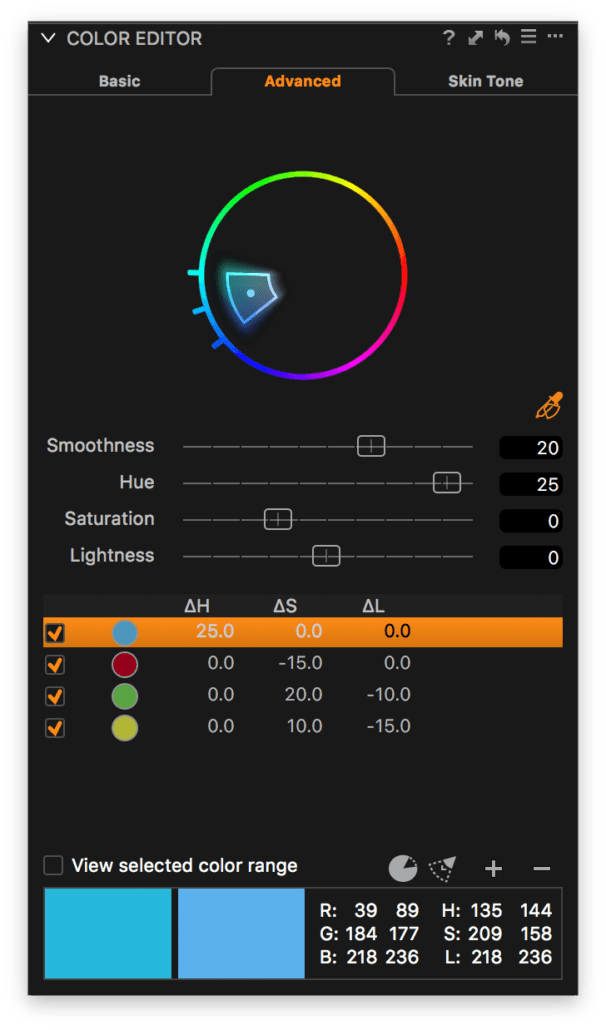
Task: Switch to the Basic tab
Action: [x=119, y=81]
